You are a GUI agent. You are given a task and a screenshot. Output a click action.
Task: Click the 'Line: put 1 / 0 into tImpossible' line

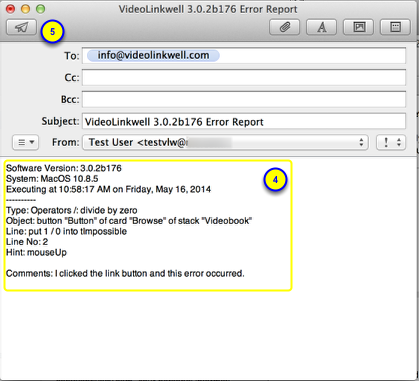coord(66,231)
